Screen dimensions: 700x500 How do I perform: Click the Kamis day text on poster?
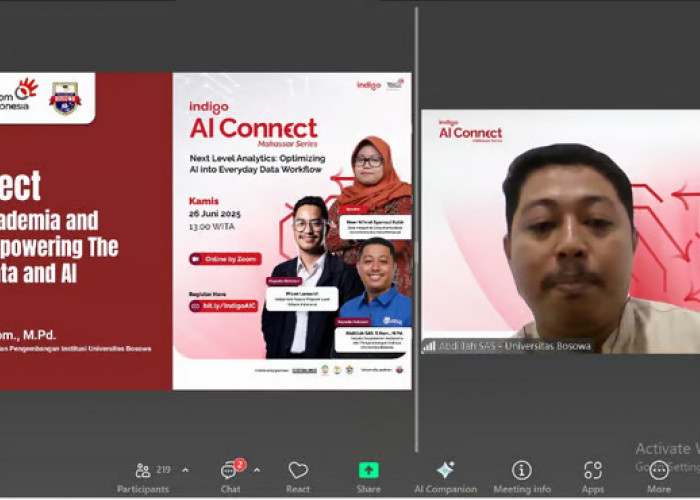[204, 201]
